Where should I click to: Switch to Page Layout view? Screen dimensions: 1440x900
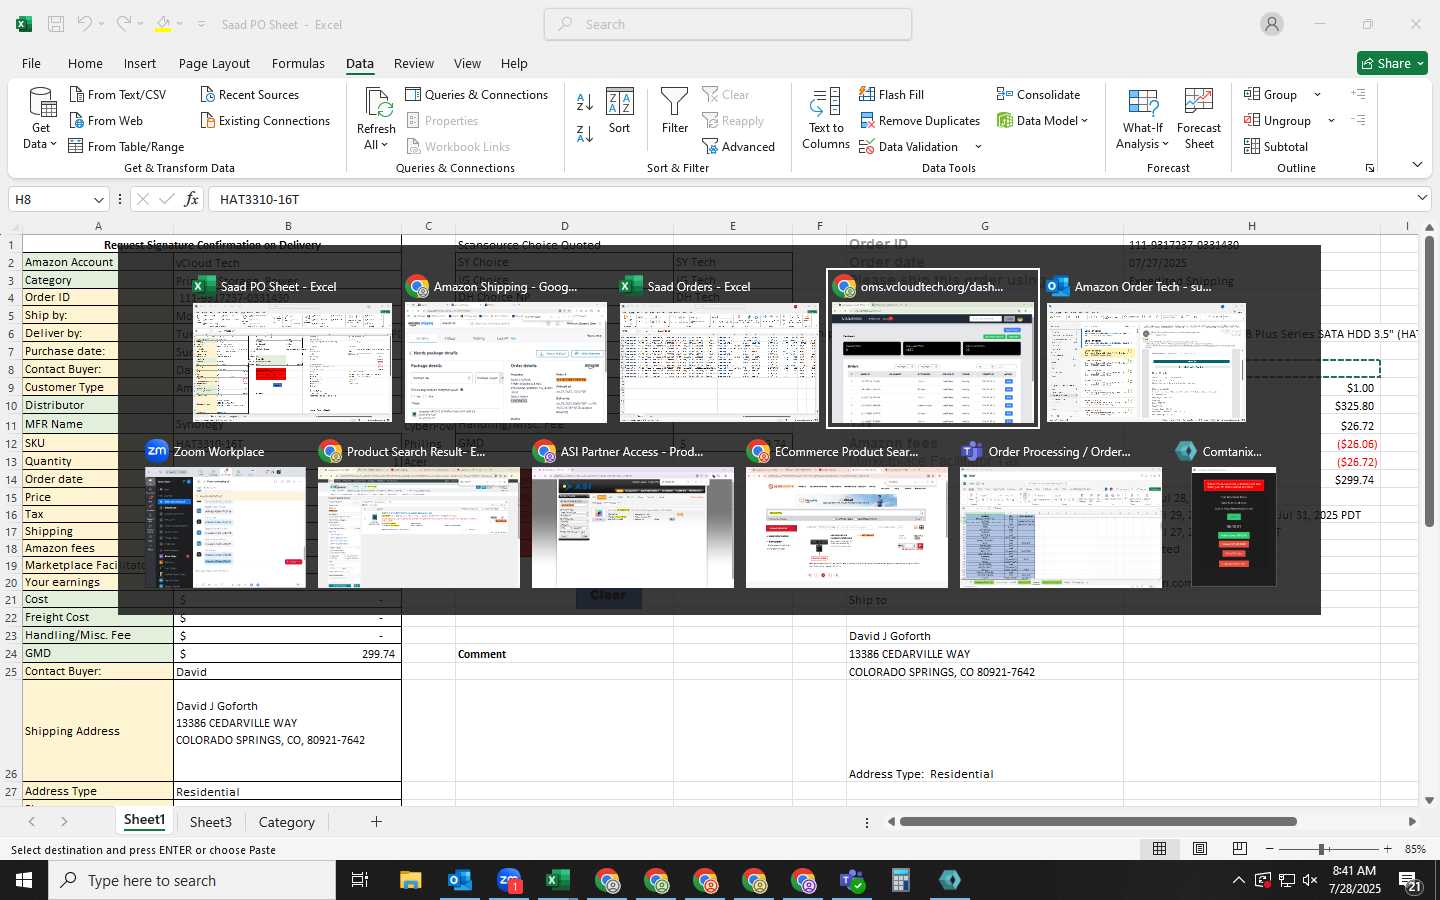tap(1199, 849)
